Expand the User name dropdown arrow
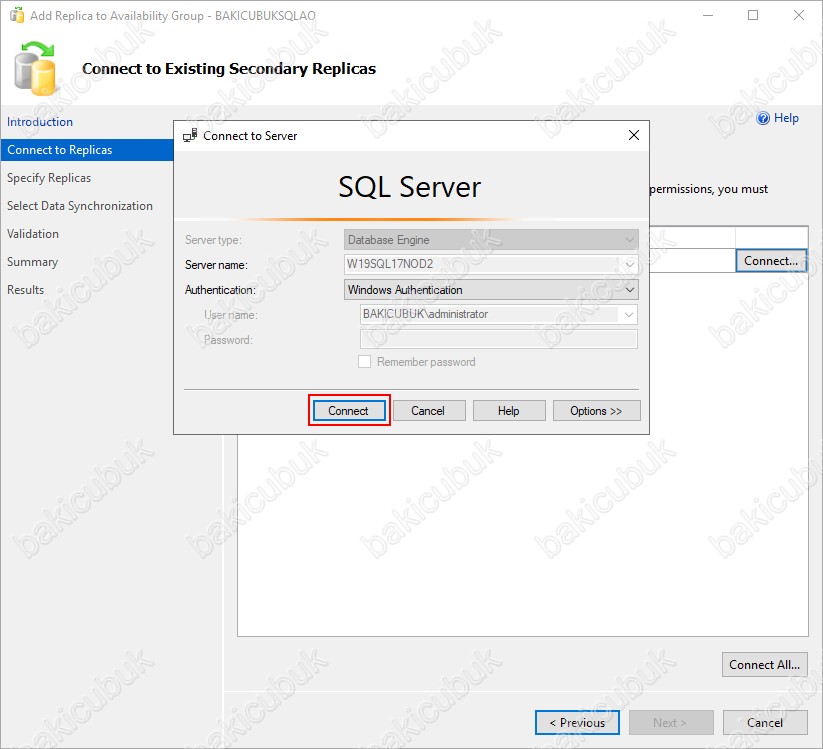This screenshot has height=749, width=823. [629, 315]
